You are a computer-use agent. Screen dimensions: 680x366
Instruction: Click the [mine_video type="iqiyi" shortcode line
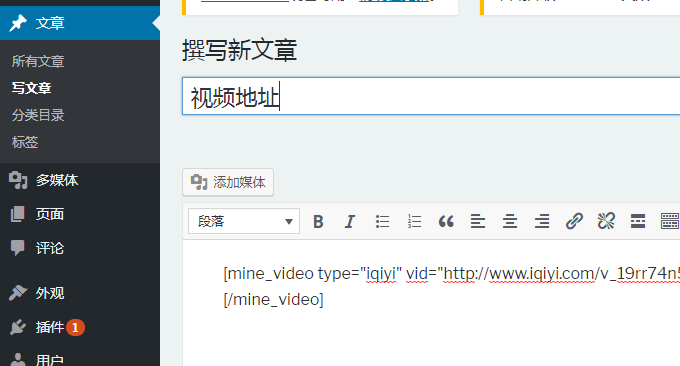[x=451, y=274]
